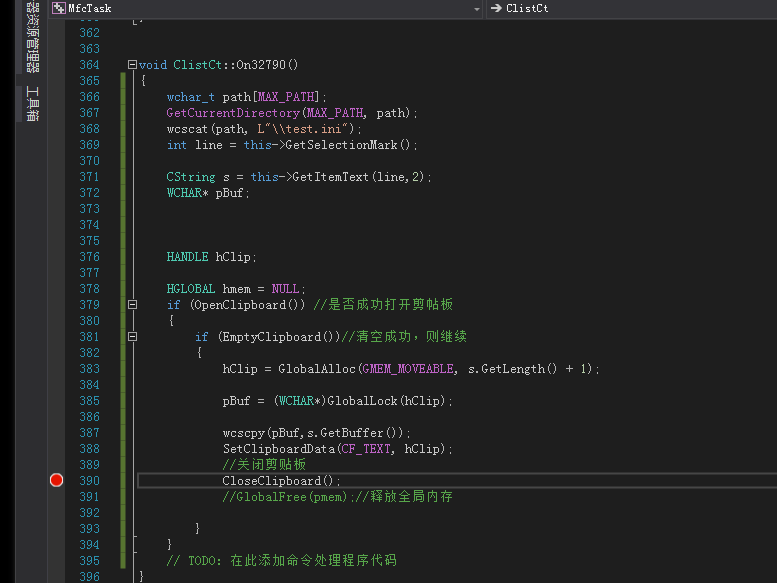
Task: Click wcscat(path, ...) call
Action: point(264,129)
